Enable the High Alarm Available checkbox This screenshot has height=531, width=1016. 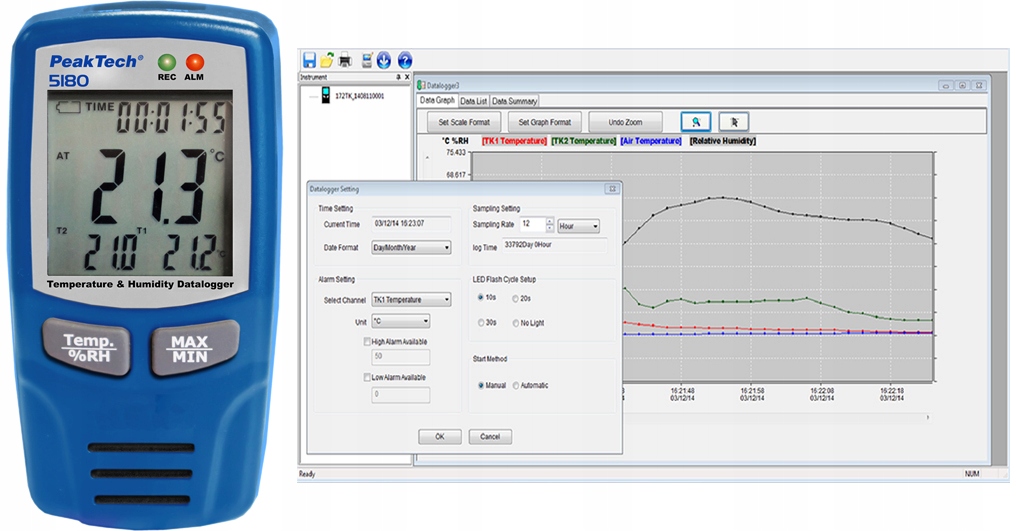tap(368, 341)
